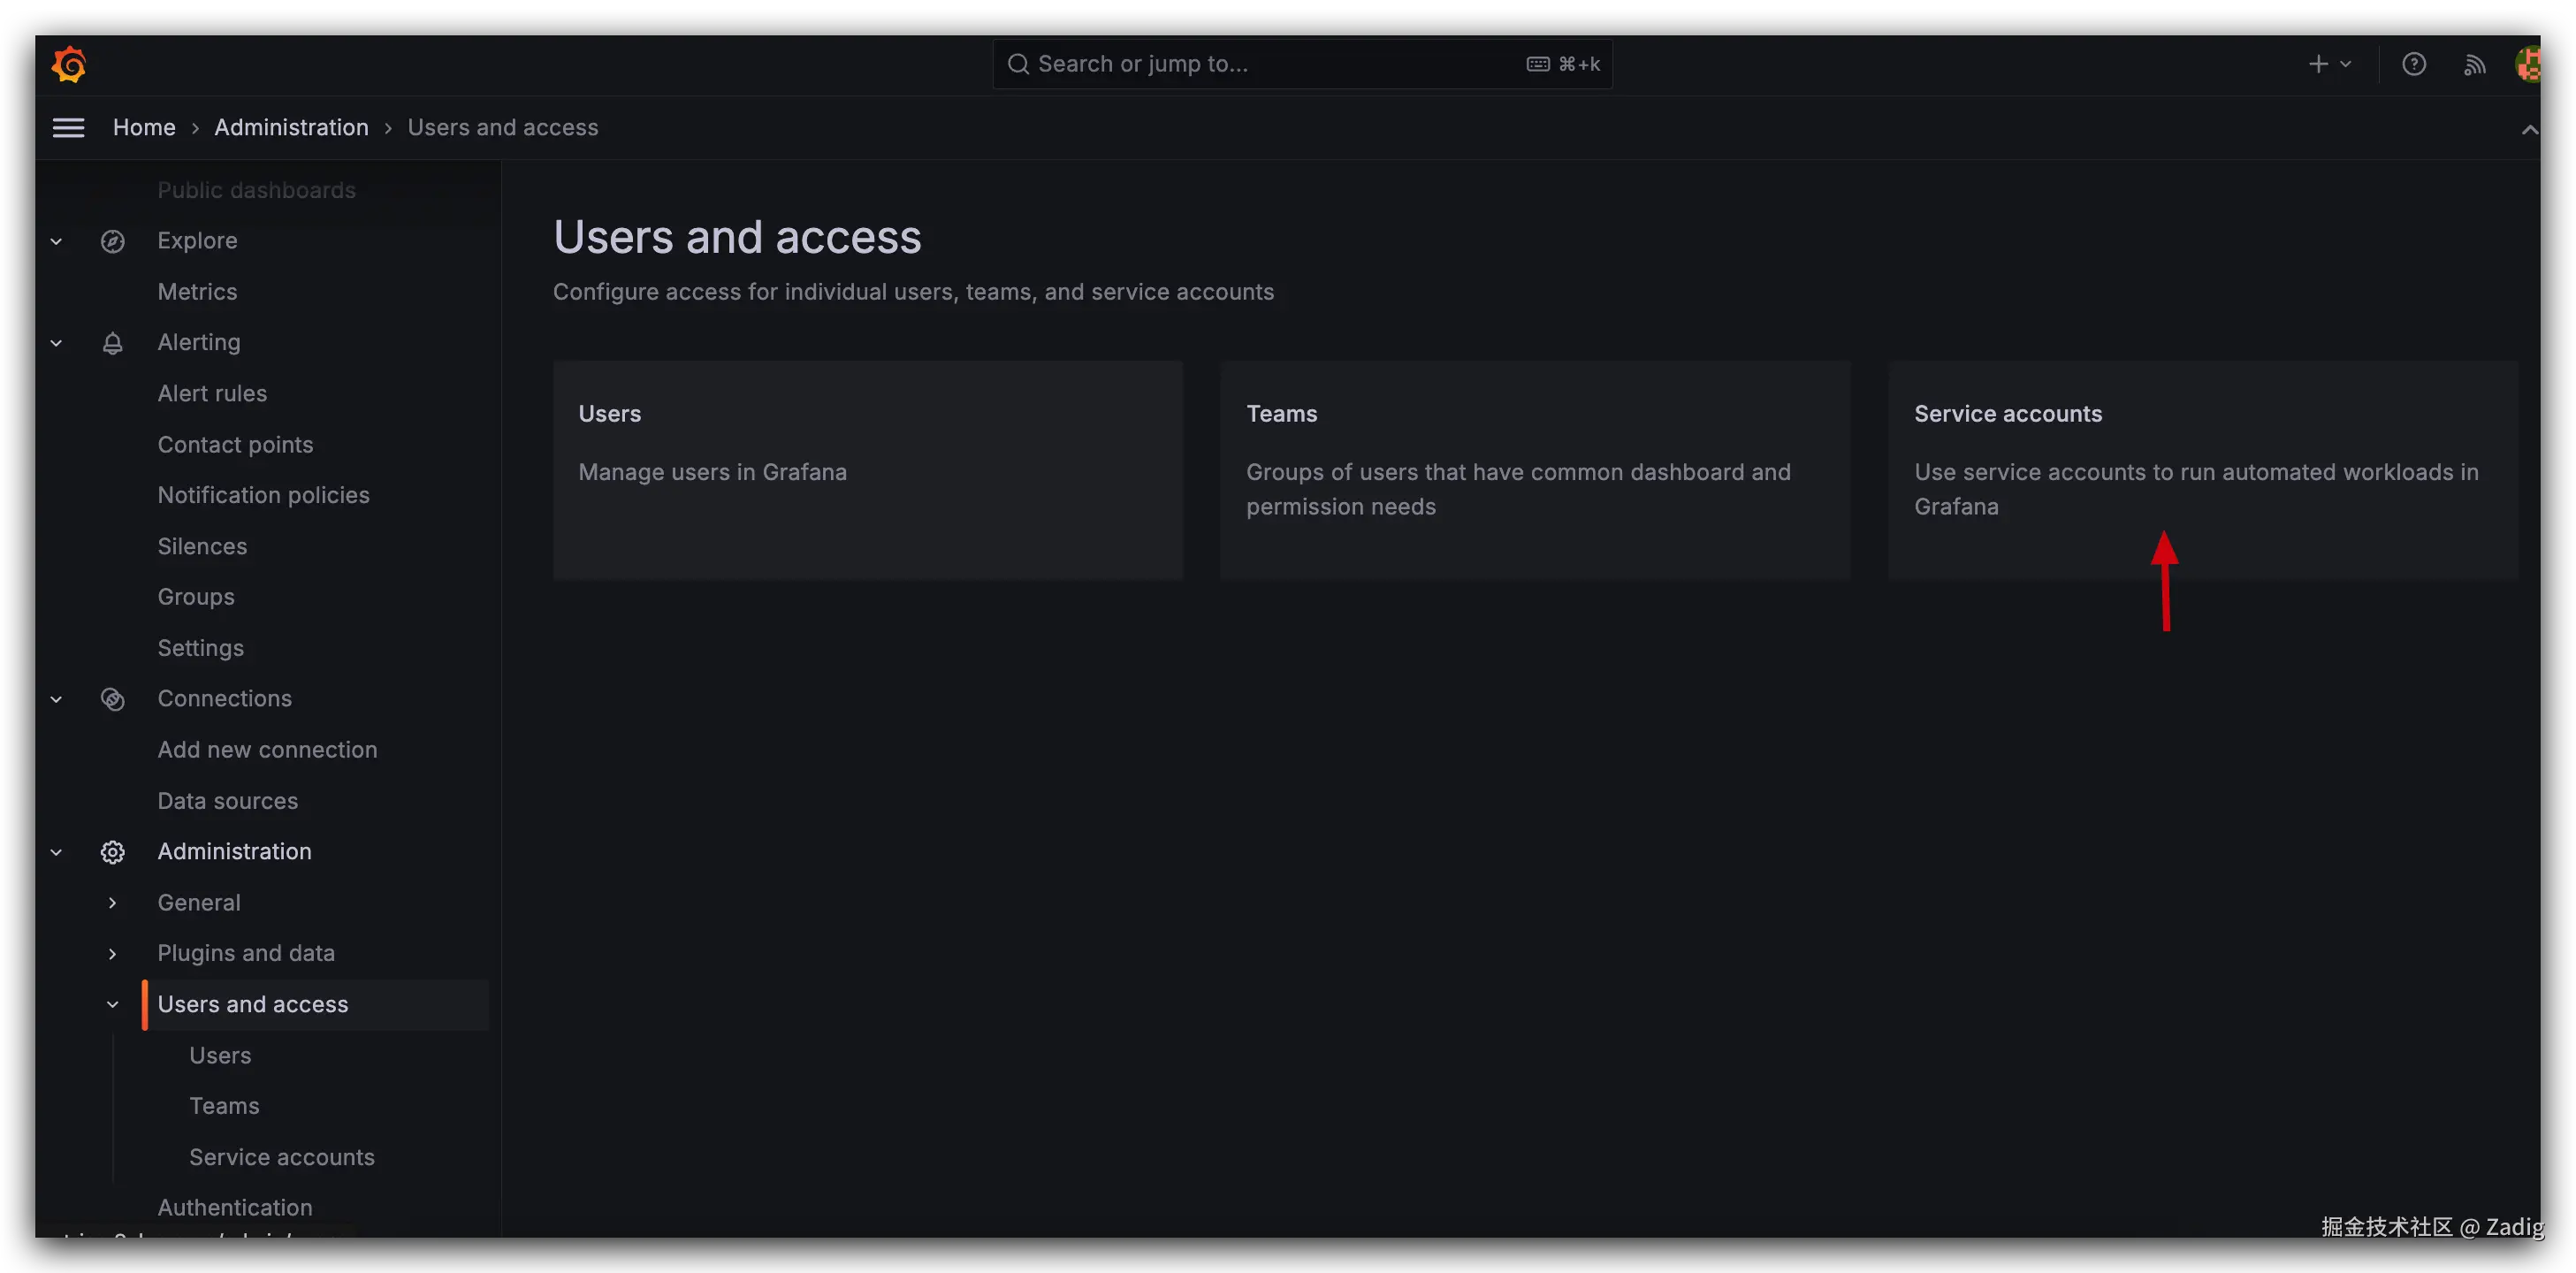Image resolution: width=2576 pixels, height=1273 pixels.
Task: Click the user profile avatar
Action: pos(2527,64)
